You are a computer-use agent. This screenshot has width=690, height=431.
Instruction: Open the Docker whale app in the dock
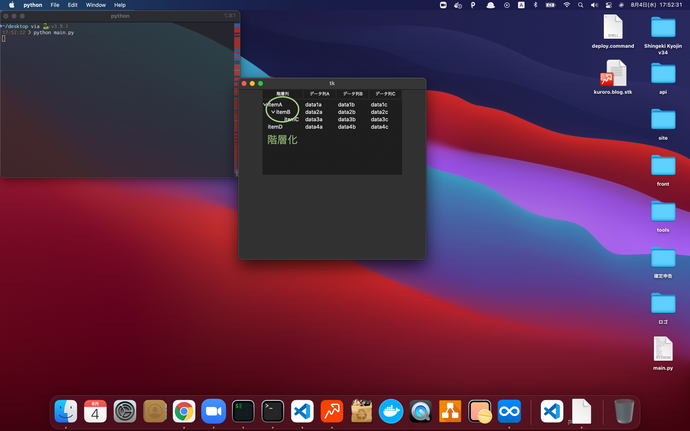391,411
